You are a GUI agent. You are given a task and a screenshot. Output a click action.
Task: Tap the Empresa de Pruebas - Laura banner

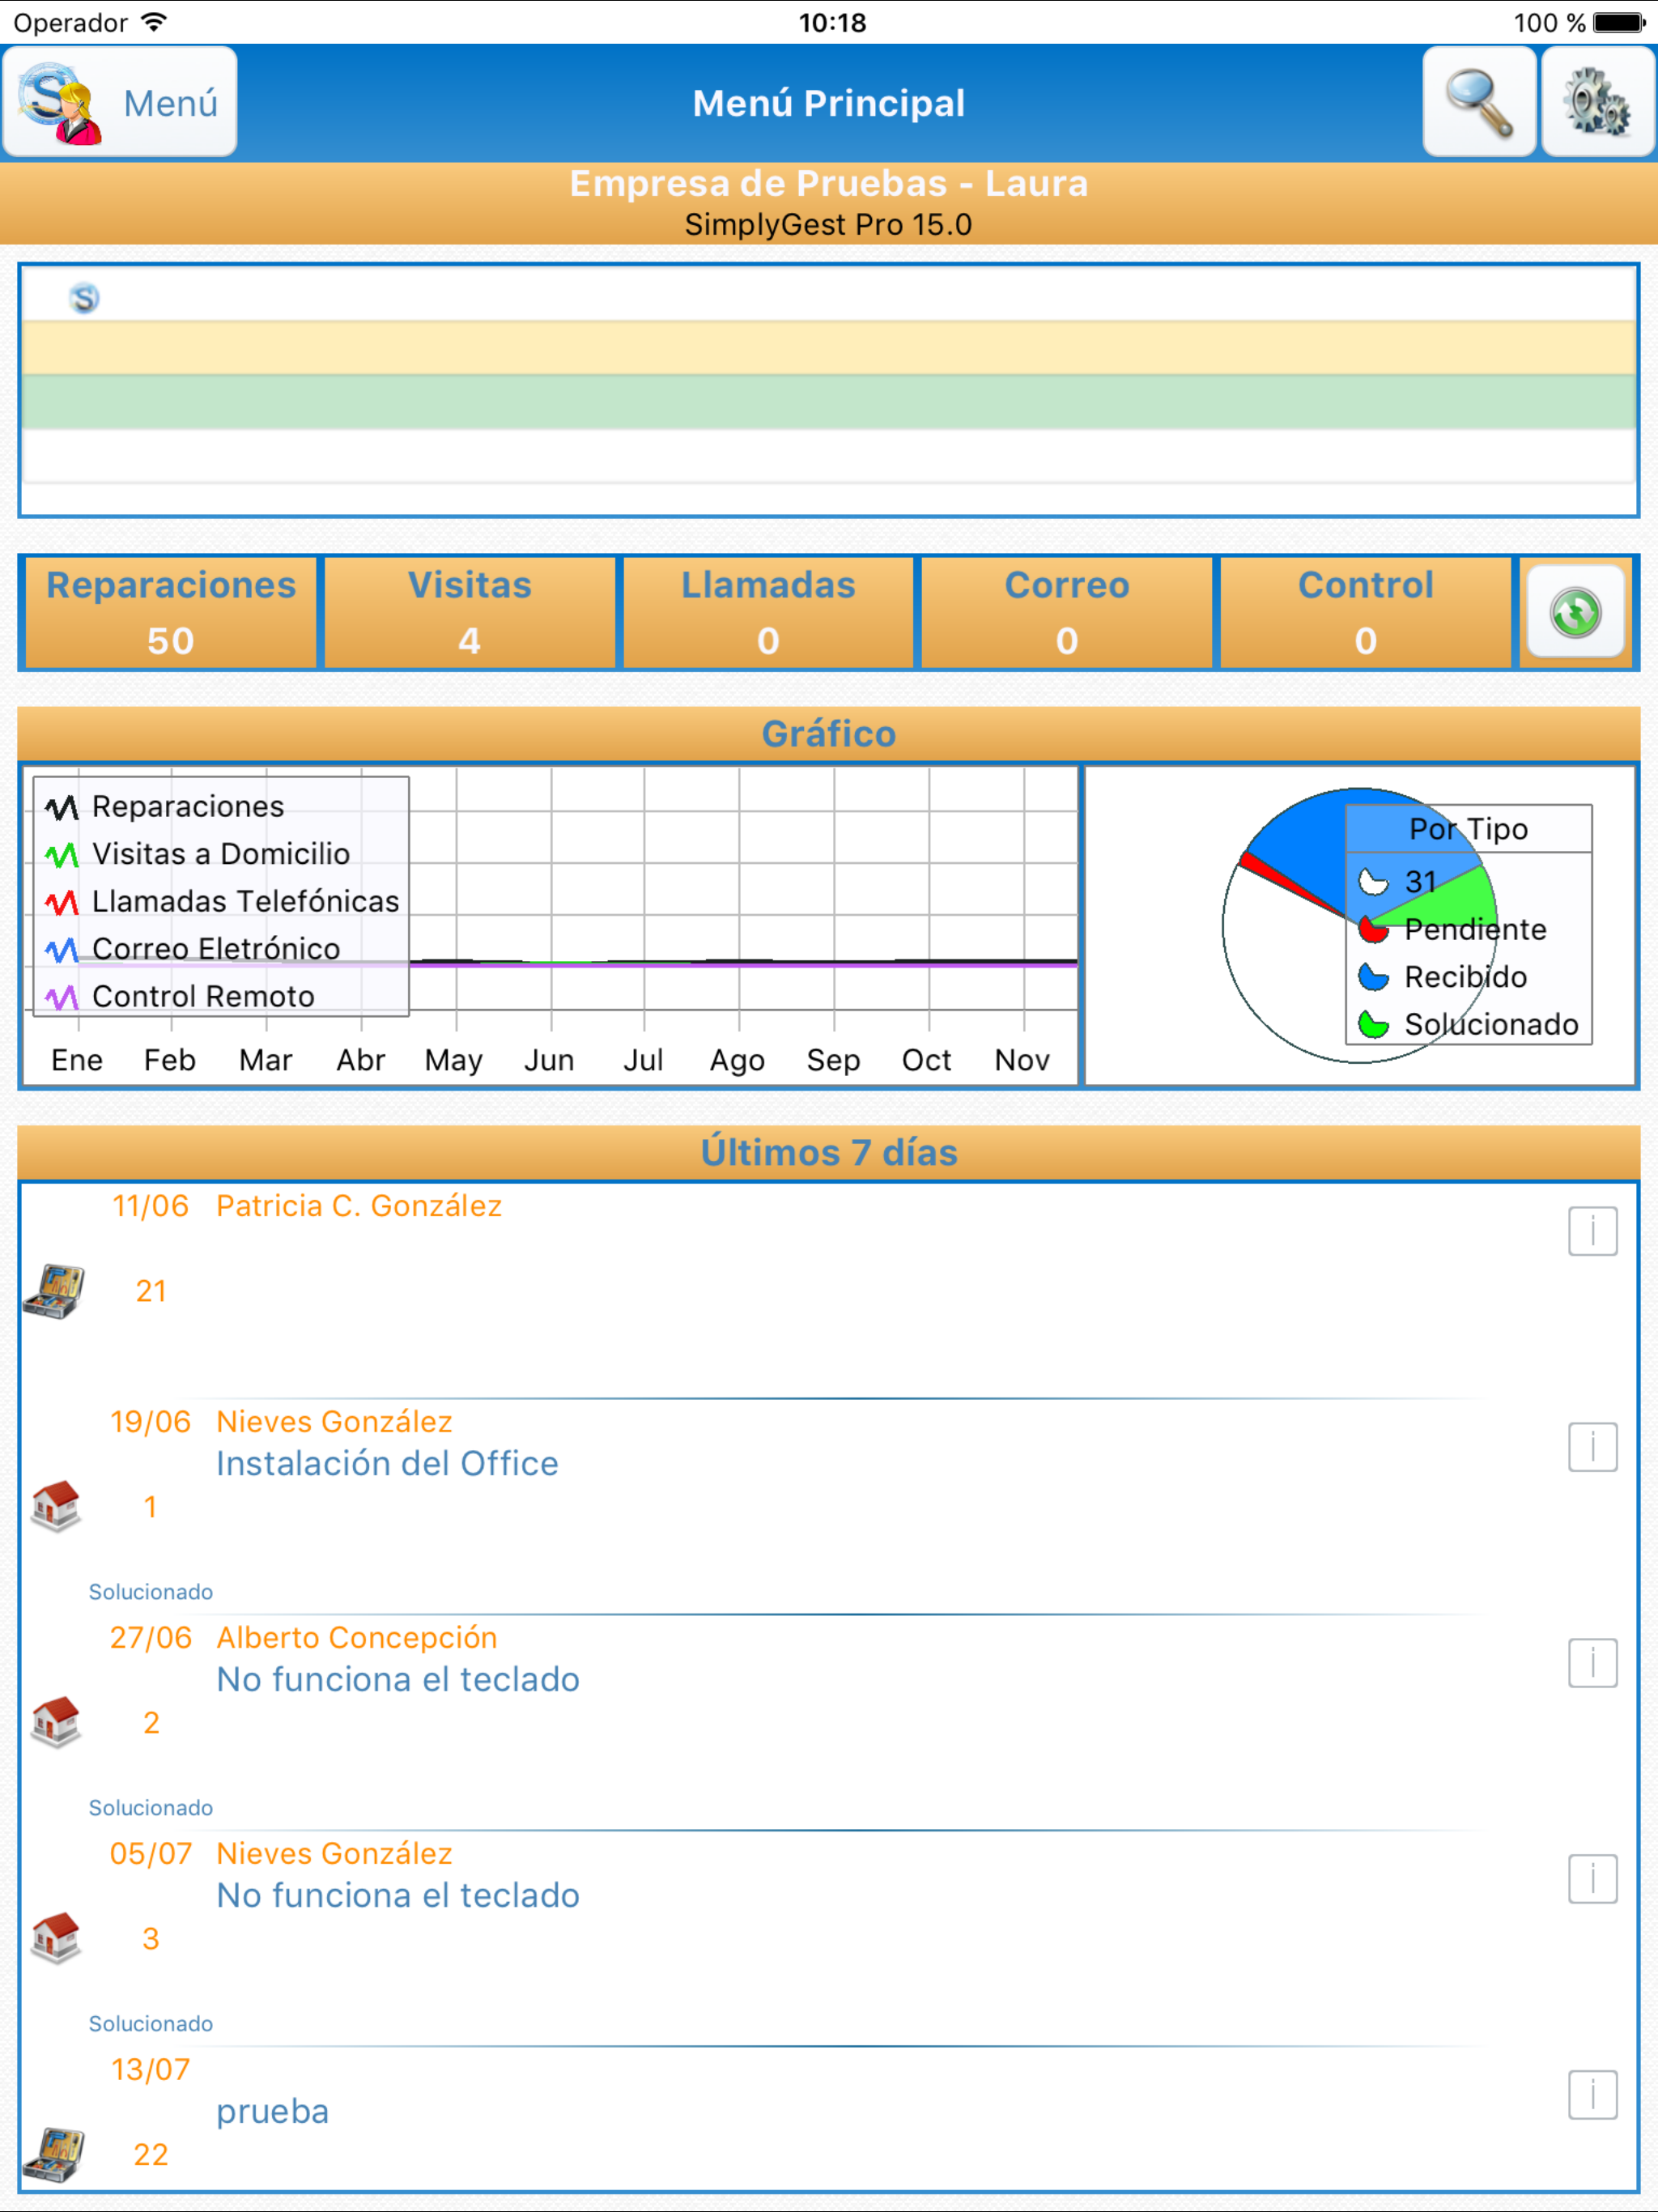point(829,204)
